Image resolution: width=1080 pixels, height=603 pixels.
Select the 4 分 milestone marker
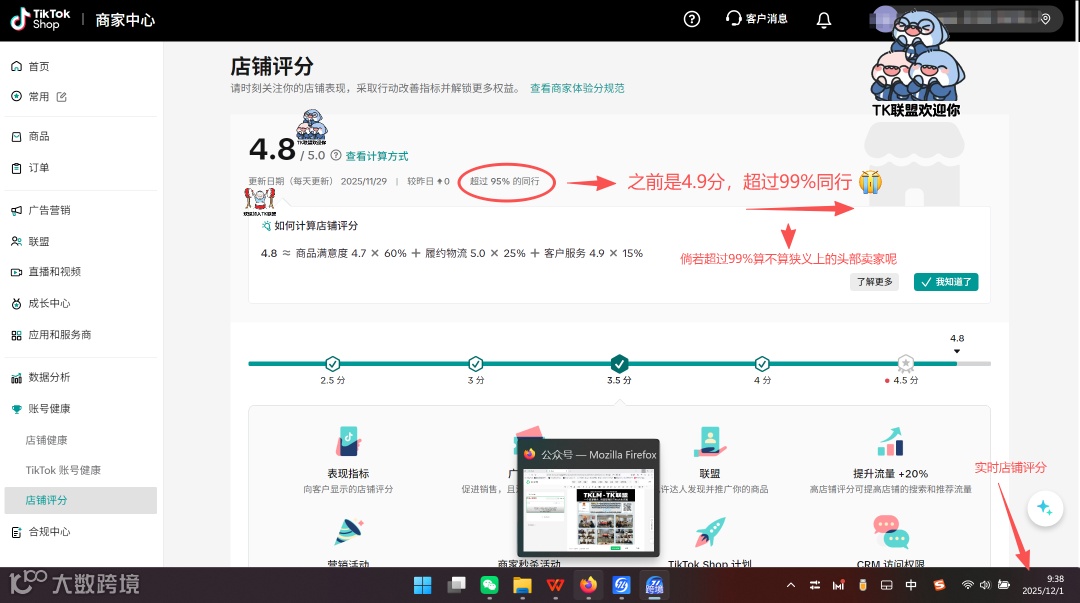[x=762, y=363]
